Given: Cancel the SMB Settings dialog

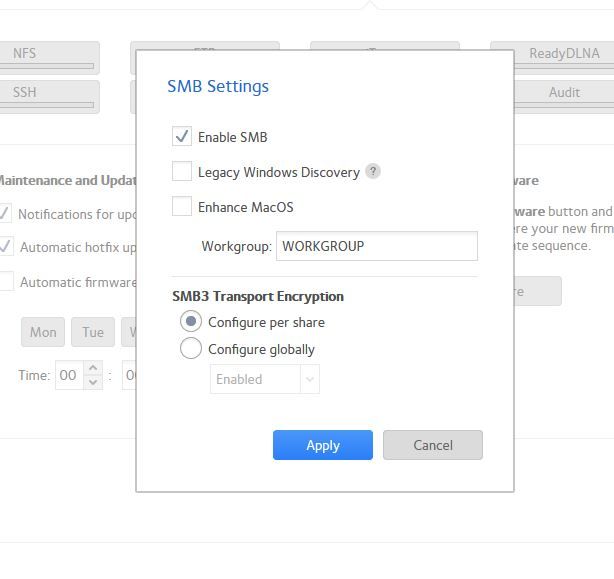Looking at the screenshot, I should coord(432,445).
